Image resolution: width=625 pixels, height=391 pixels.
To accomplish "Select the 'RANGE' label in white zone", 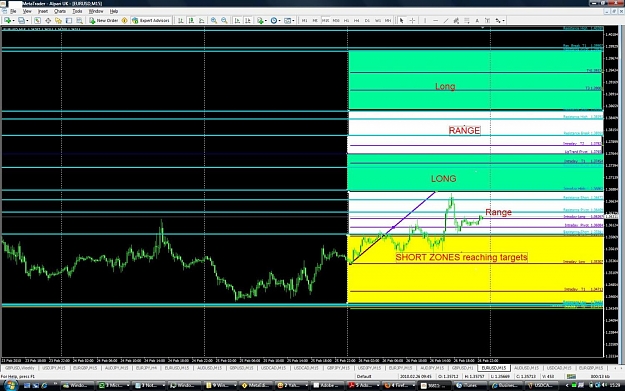I will [464, 130].
